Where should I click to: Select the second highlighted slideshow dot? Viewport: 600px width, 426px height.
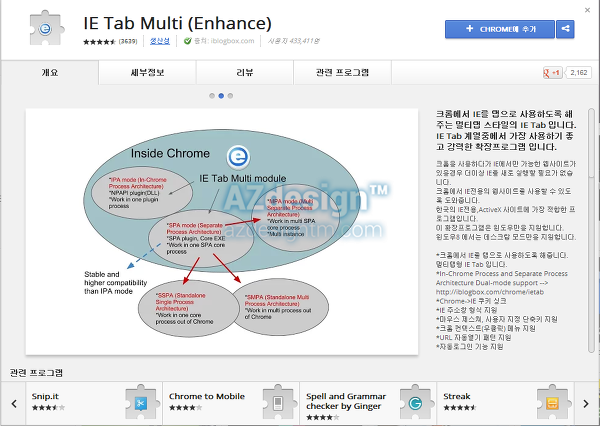pos(221,96)
